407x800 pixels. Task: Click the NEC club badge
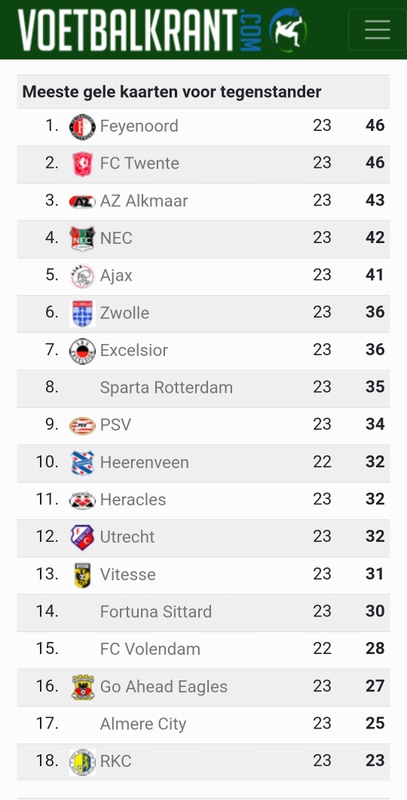[x=82, y=238]
